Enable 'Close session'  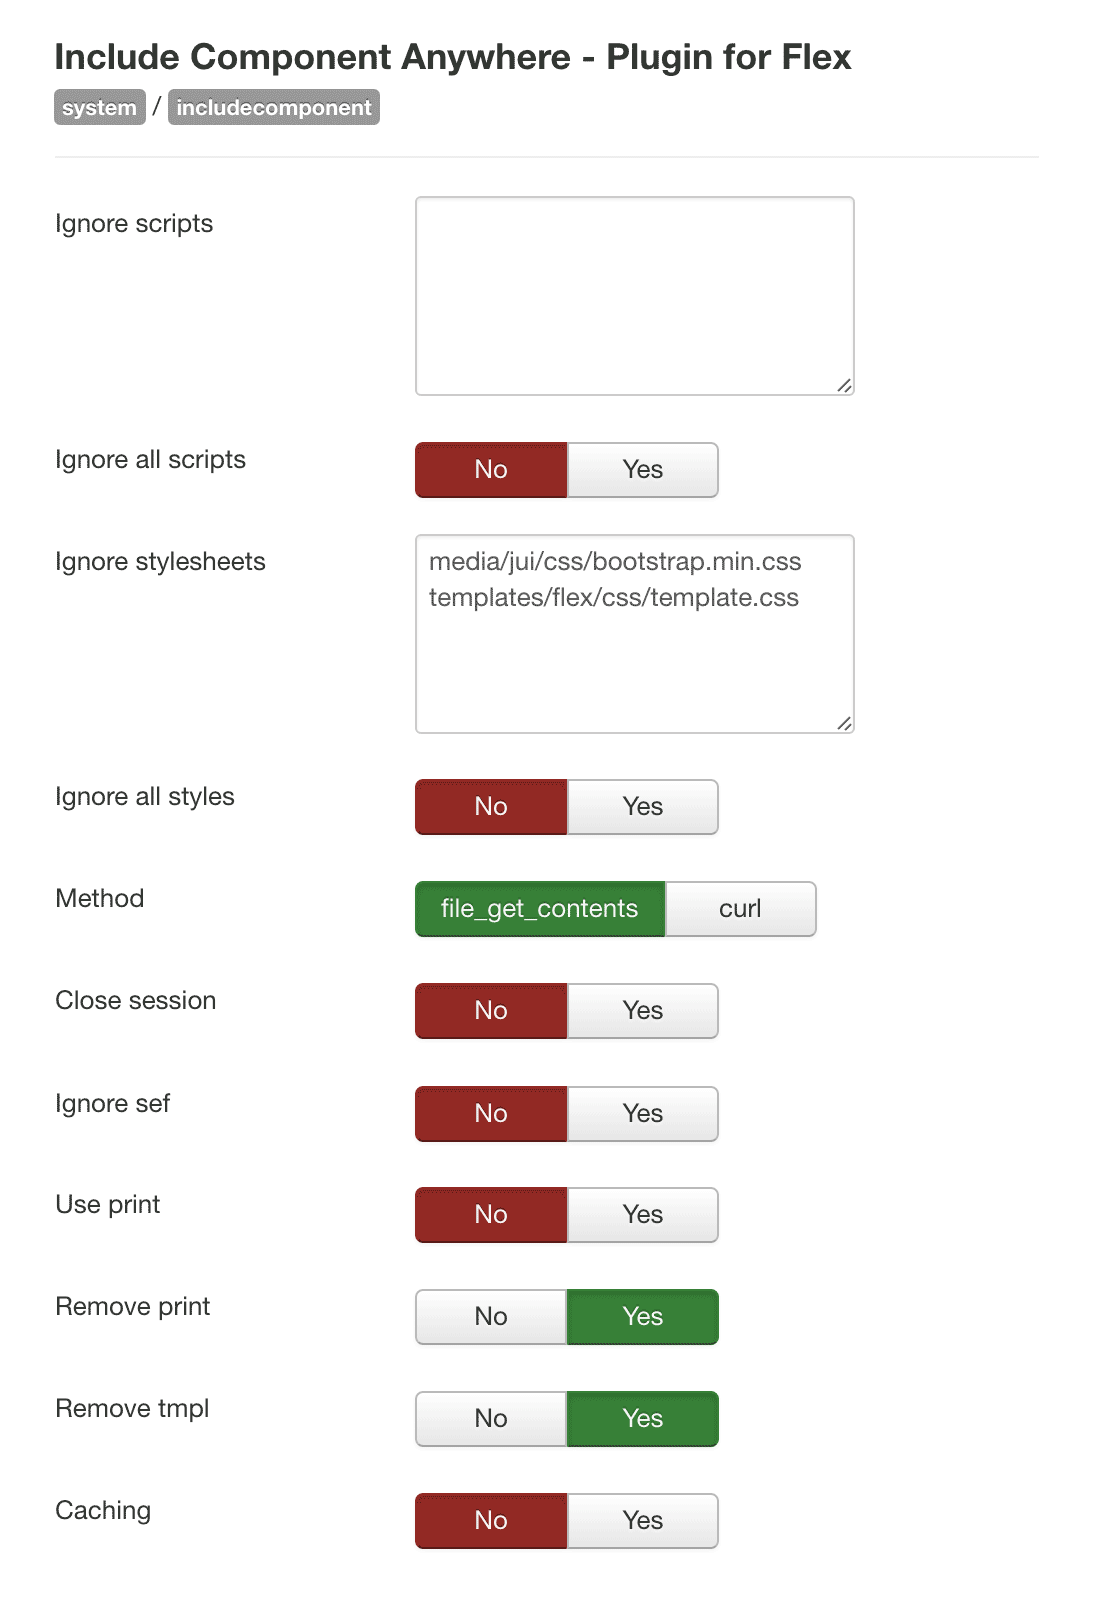click(x=642, y=1011)
